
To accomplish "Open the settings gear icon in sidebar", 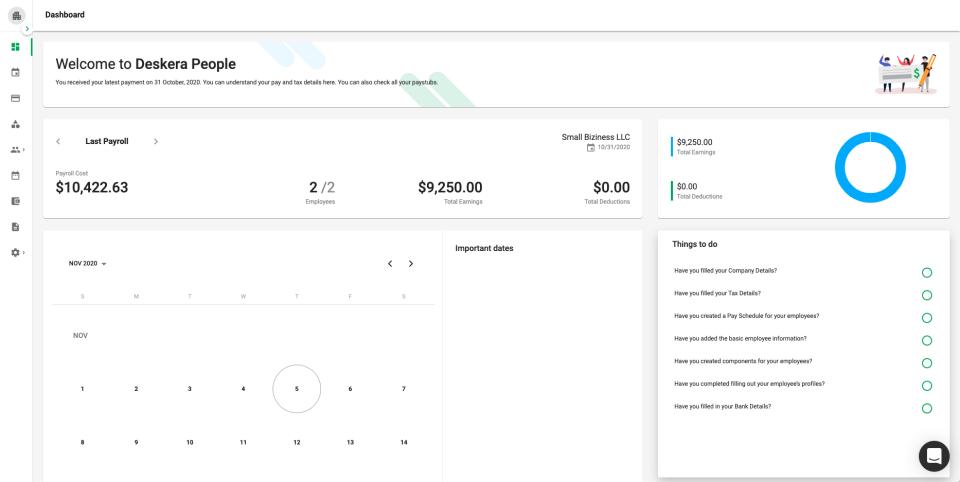I will click(15, 252).
